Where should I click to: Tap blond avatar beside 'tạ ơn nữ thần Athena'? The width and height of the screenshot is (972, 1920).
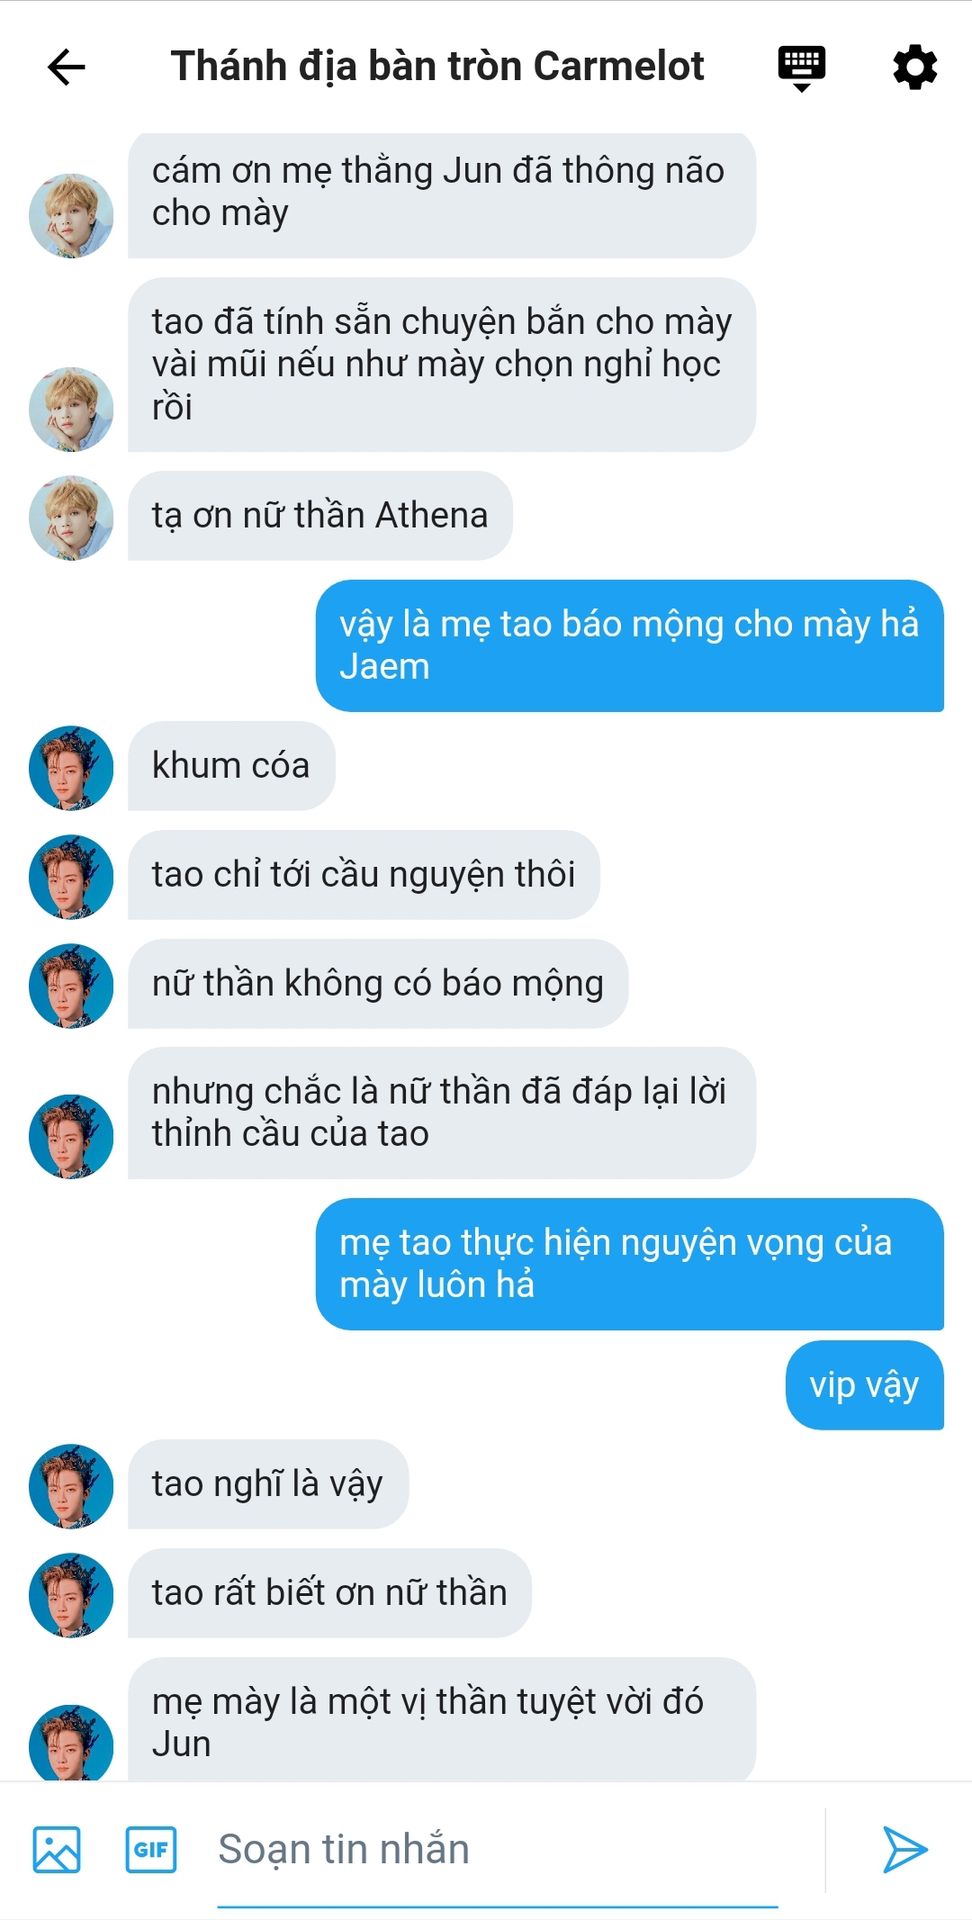coord(71,517)
